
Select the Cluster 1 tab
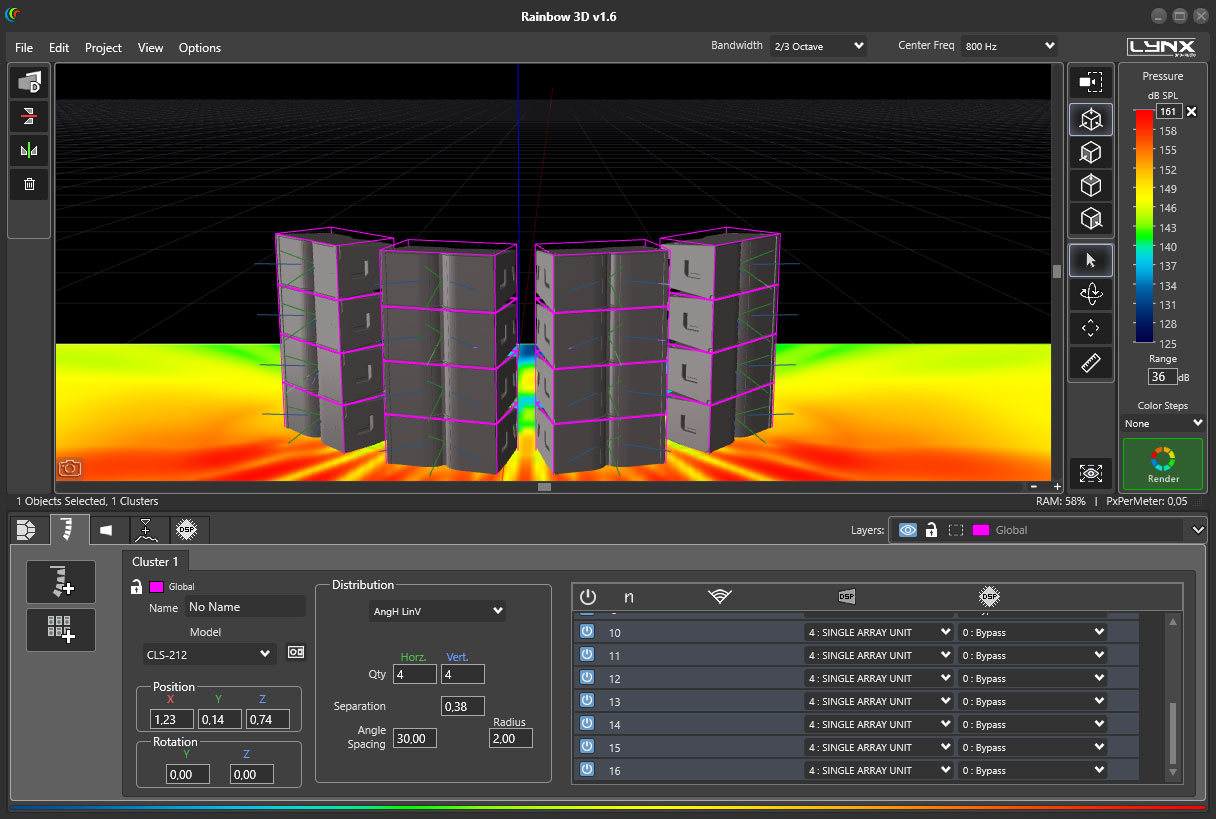tap(155, 562)
